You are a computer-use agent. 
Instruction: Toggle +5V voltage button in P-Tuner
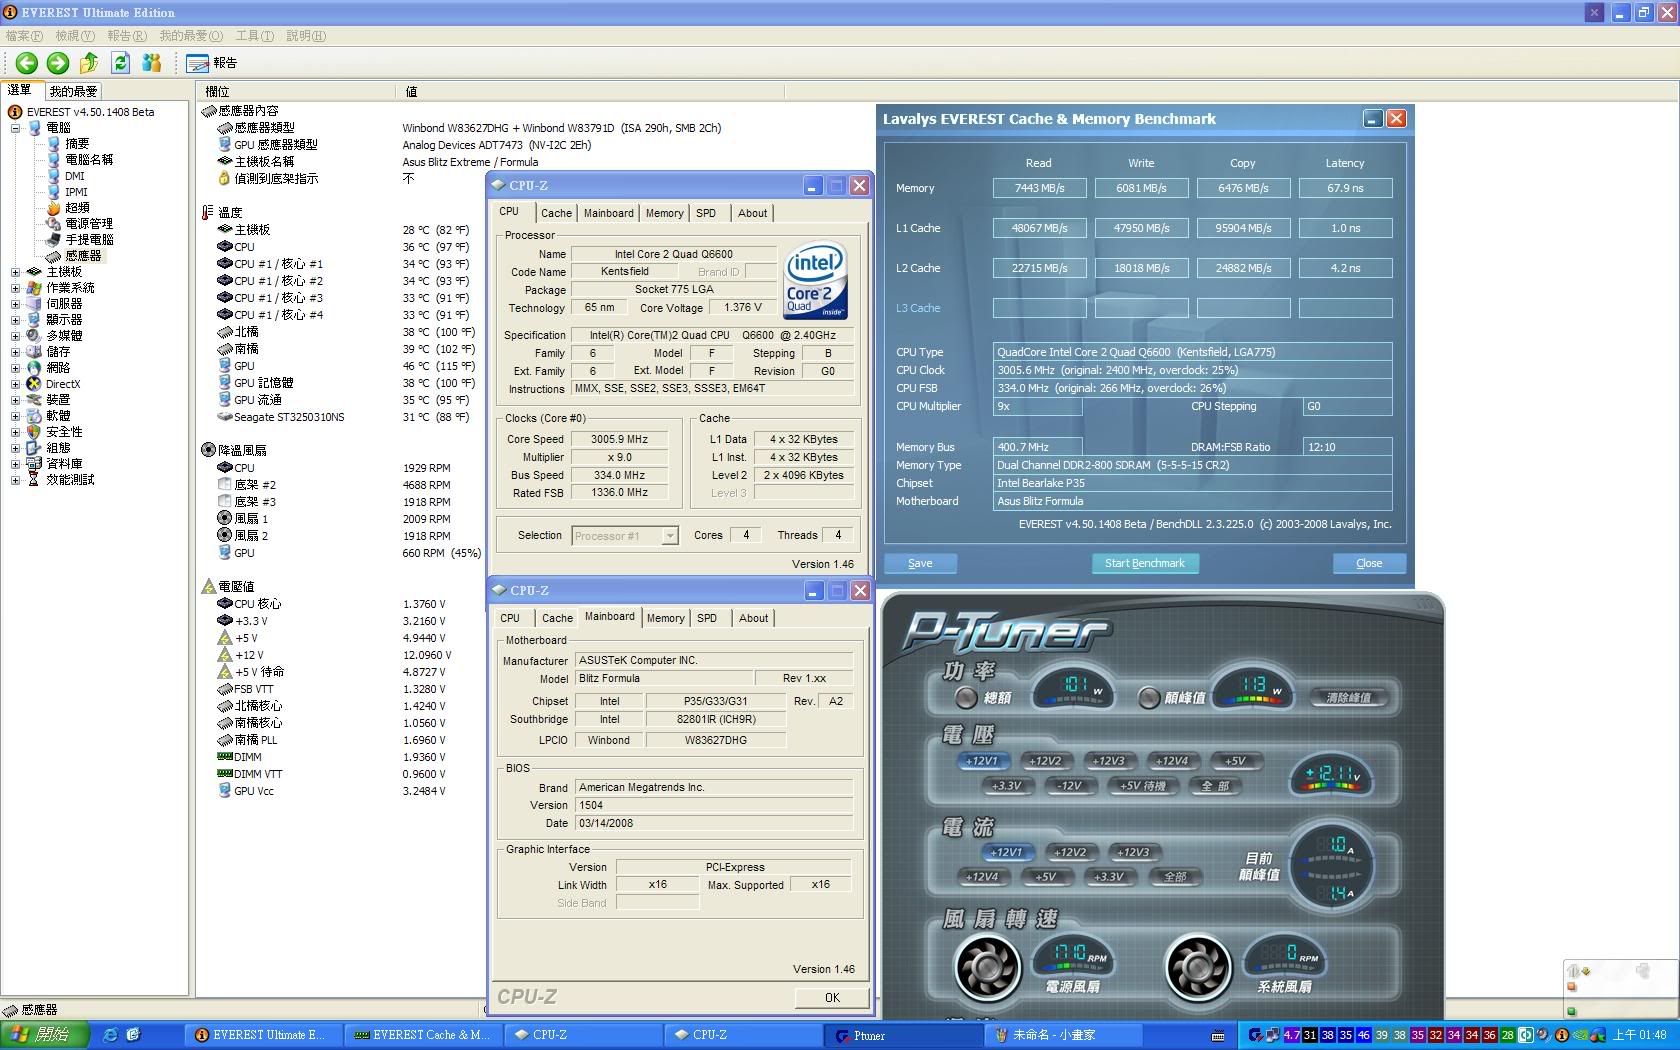[1235, 761]
